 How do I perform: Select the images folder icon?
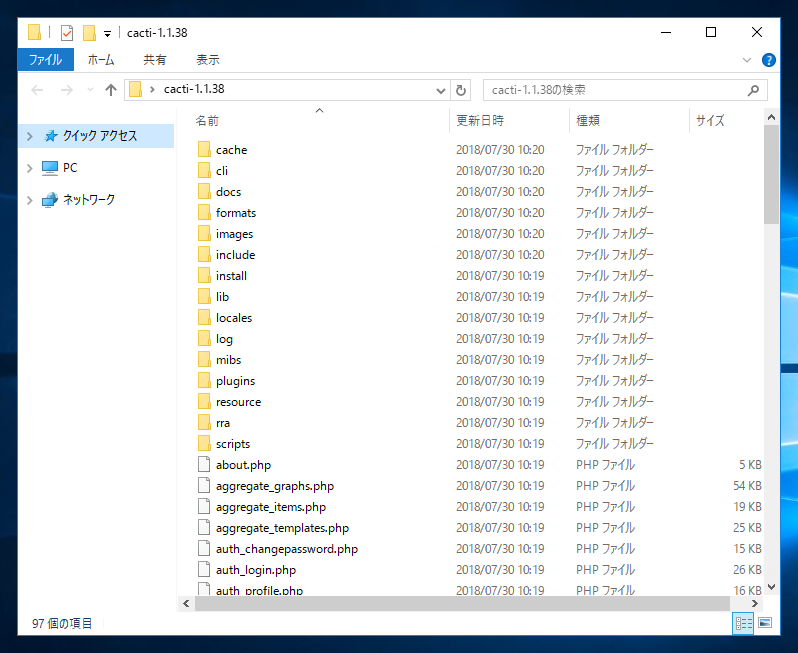204,234
